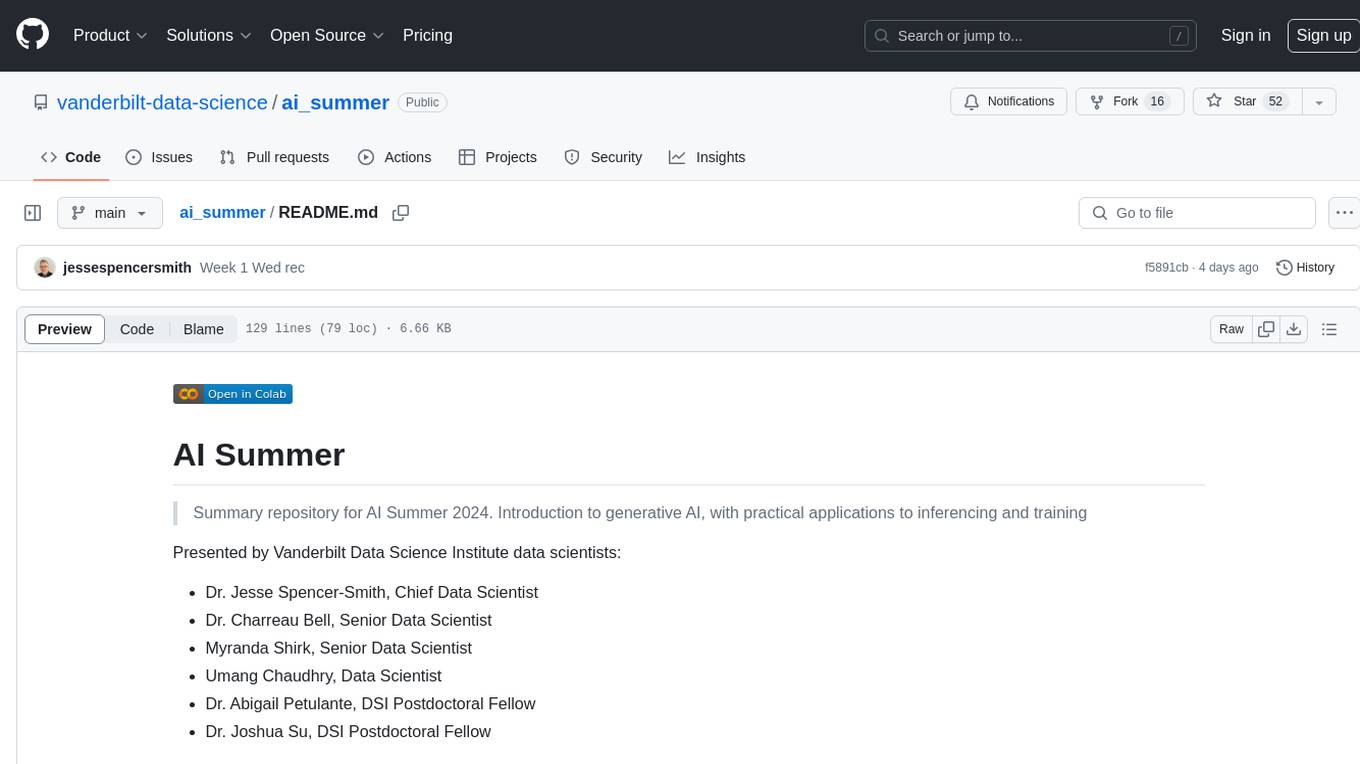Select the Preview view
This screenshot has width=1360, height=764.
[x=65, y=329]
